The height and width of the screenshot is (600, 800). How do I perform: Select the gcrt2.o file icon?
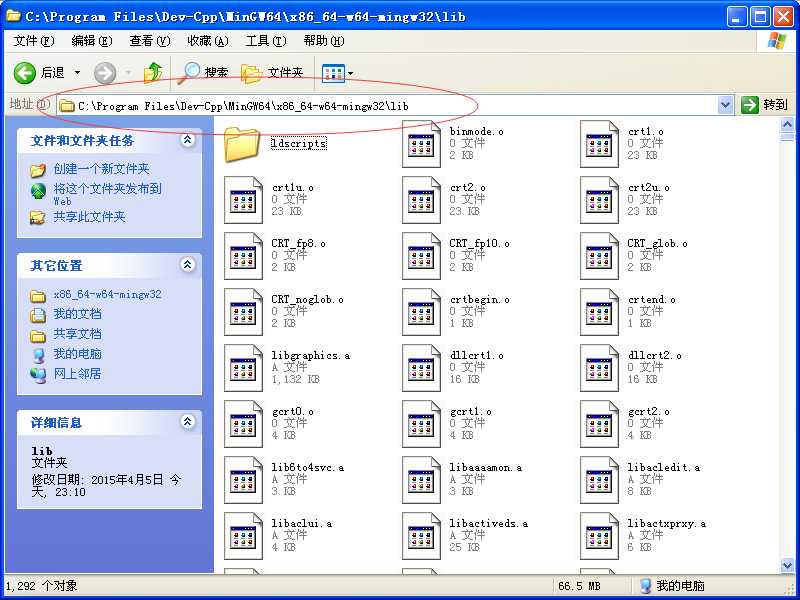point(599,424)
